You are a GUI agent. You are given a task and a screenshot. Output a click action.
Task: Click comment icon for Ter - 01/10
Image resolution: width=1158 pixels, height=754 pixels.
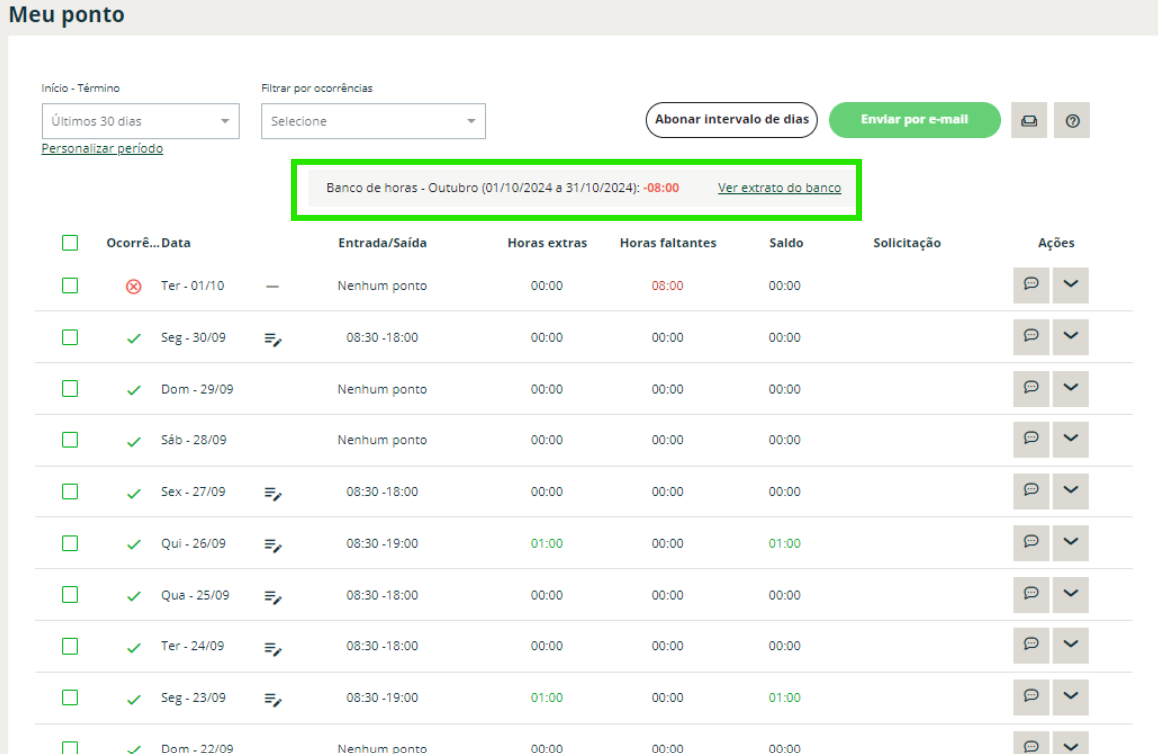1030,285
